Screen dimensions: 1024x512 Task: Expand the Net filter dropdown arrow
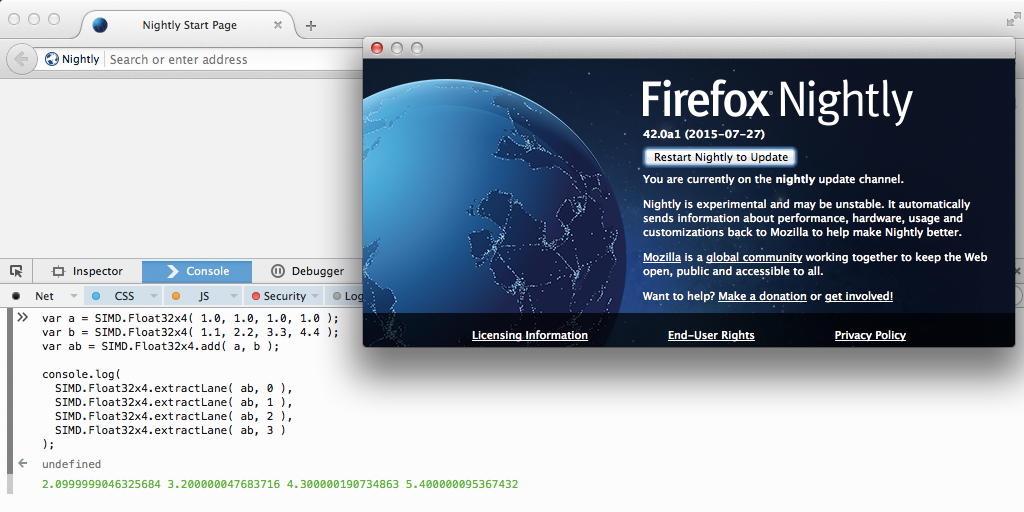73,296
